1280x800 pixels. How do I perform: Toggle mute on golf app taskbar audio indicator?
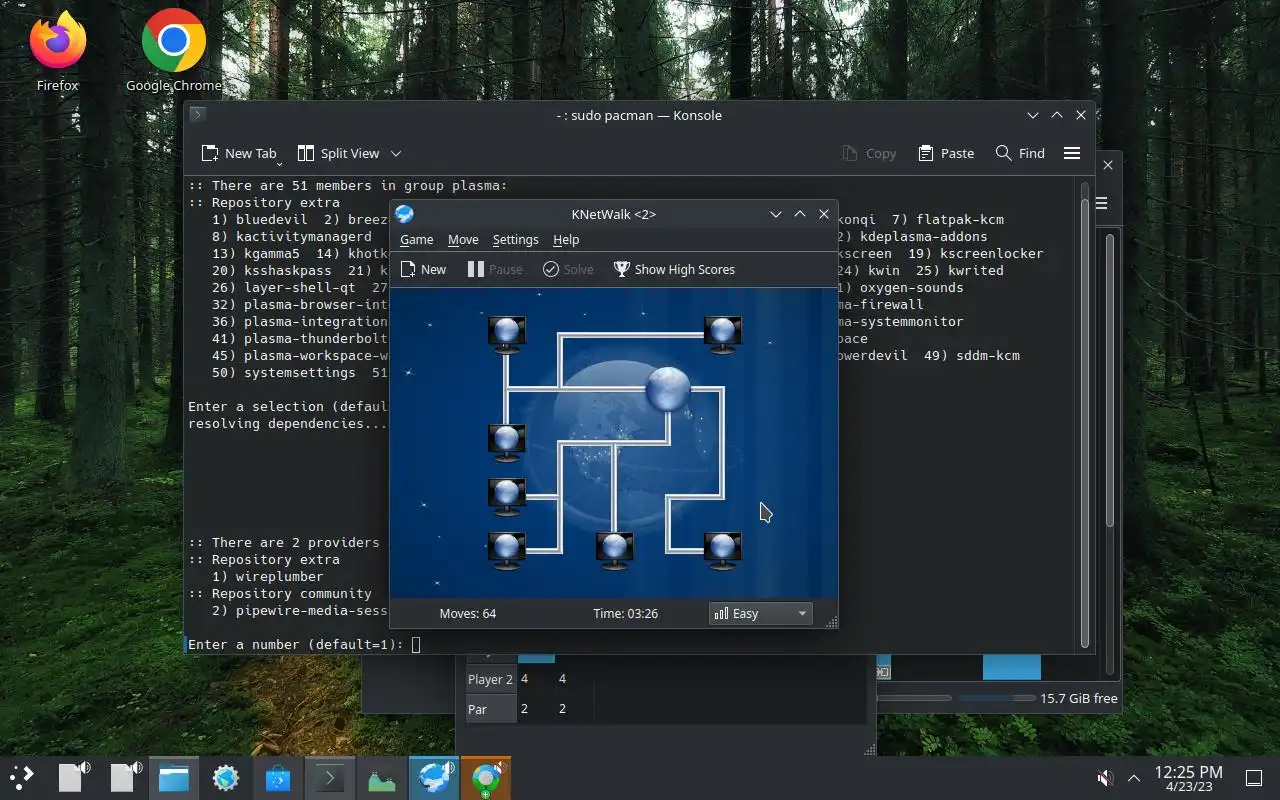tap(503, 767)
